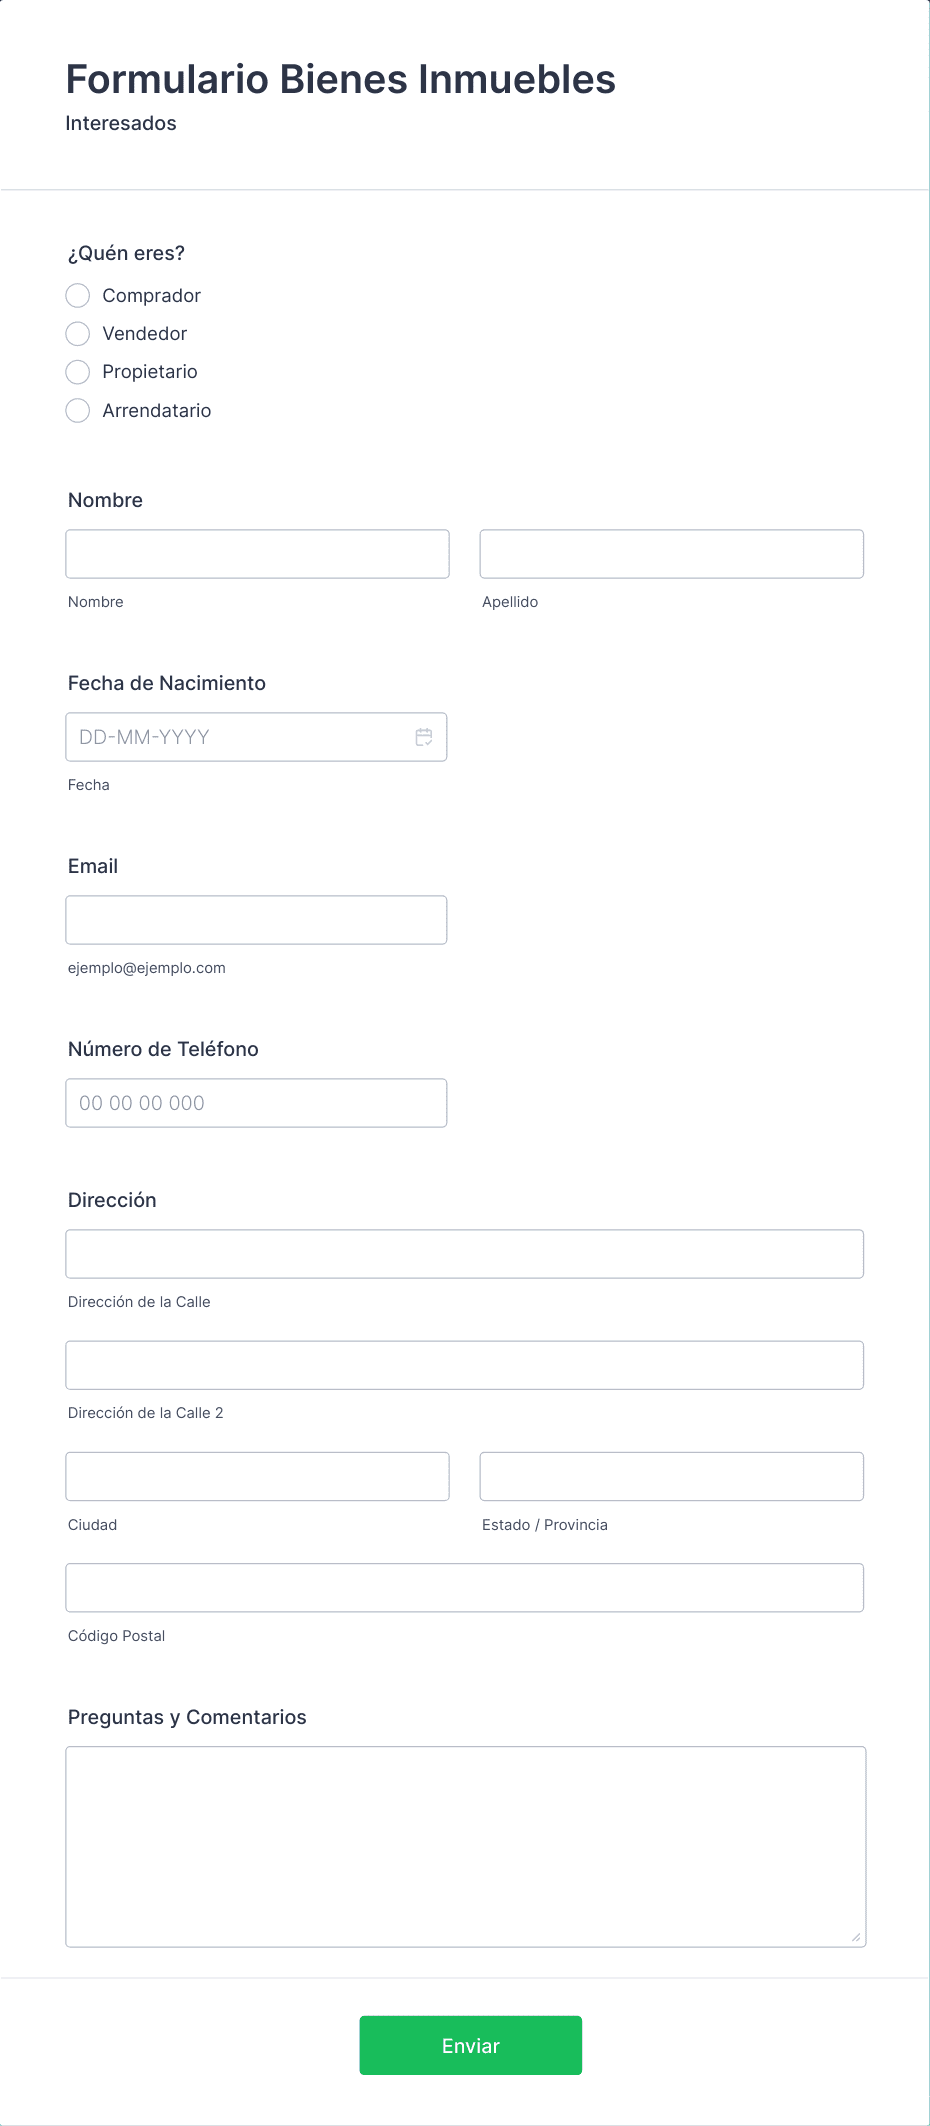Click the Formulario Bienes Inmuebles heading
The height and width of the screenshot is (2126, 930).
pos(341,79)
